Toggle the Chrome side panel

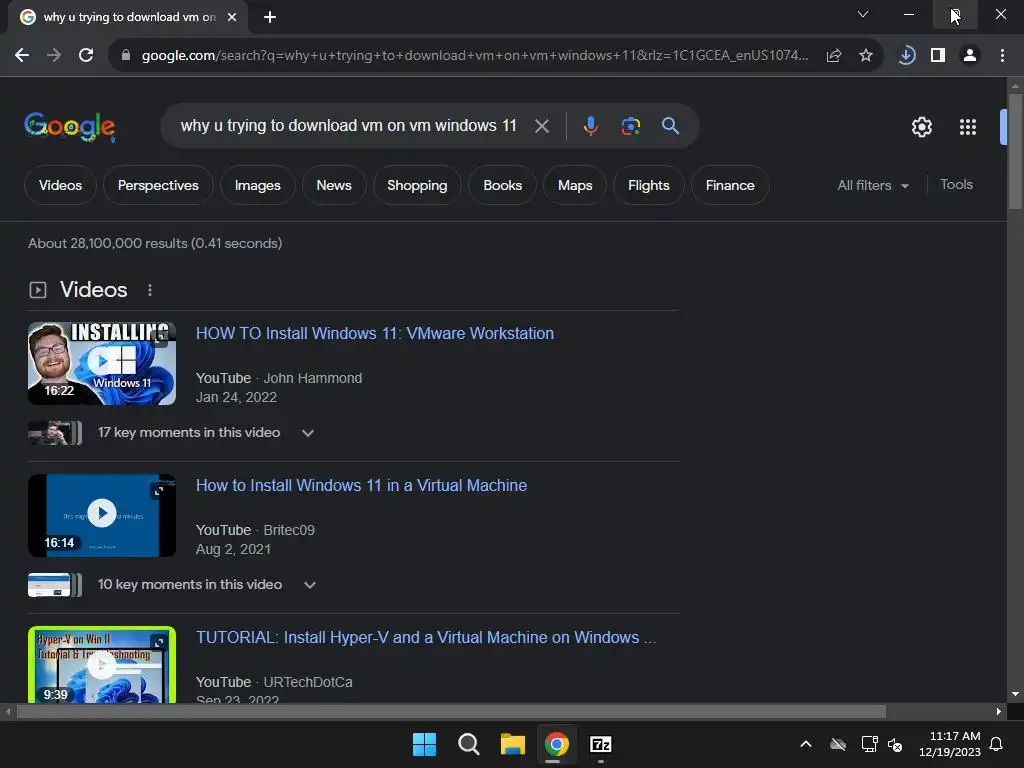point(938,56)
